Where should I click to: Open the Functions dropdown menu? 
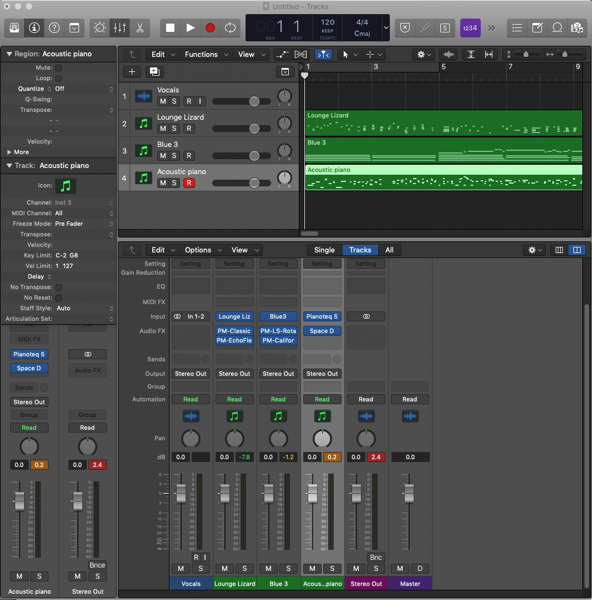click(206, 54)
